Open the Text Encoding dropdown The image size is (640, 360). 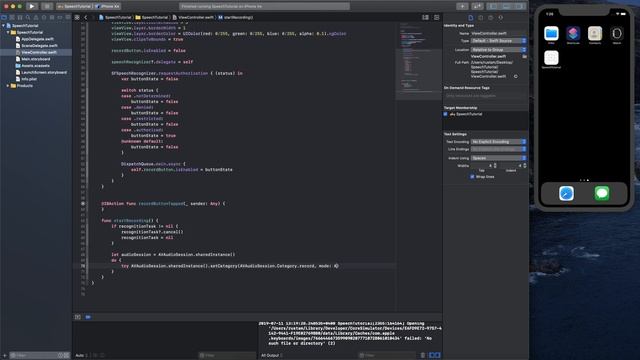click(498, 142)
